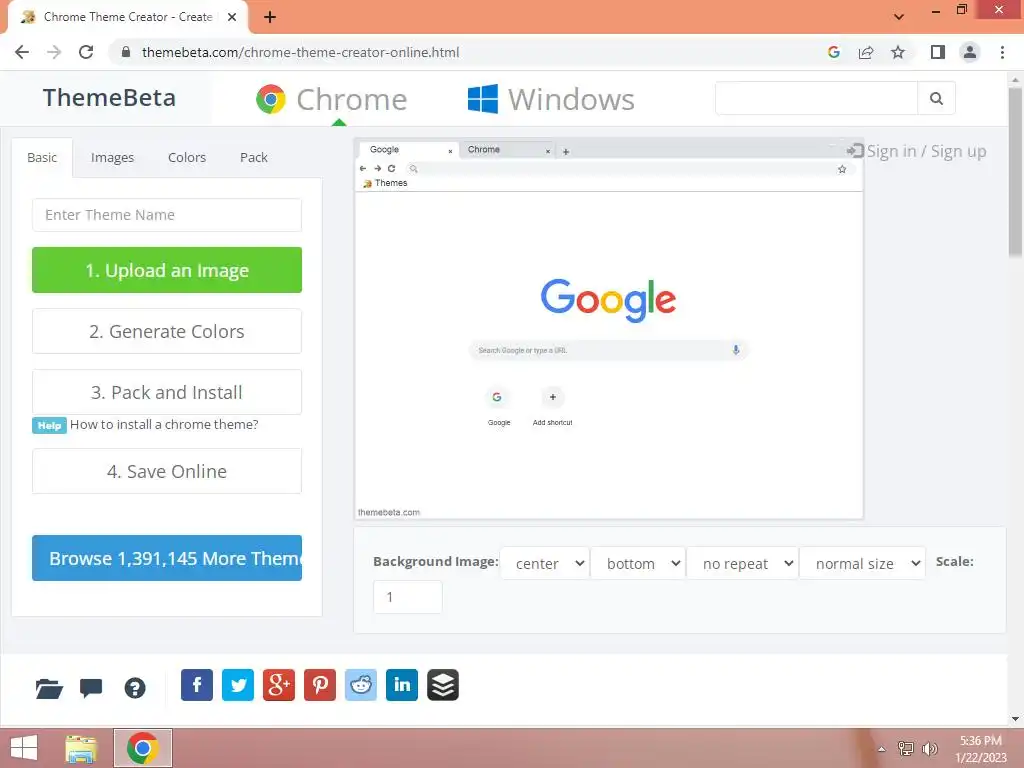1024x768 pixels.
Task: Open the 'bottom' vertical position dropdown
Action: (638, 563)
